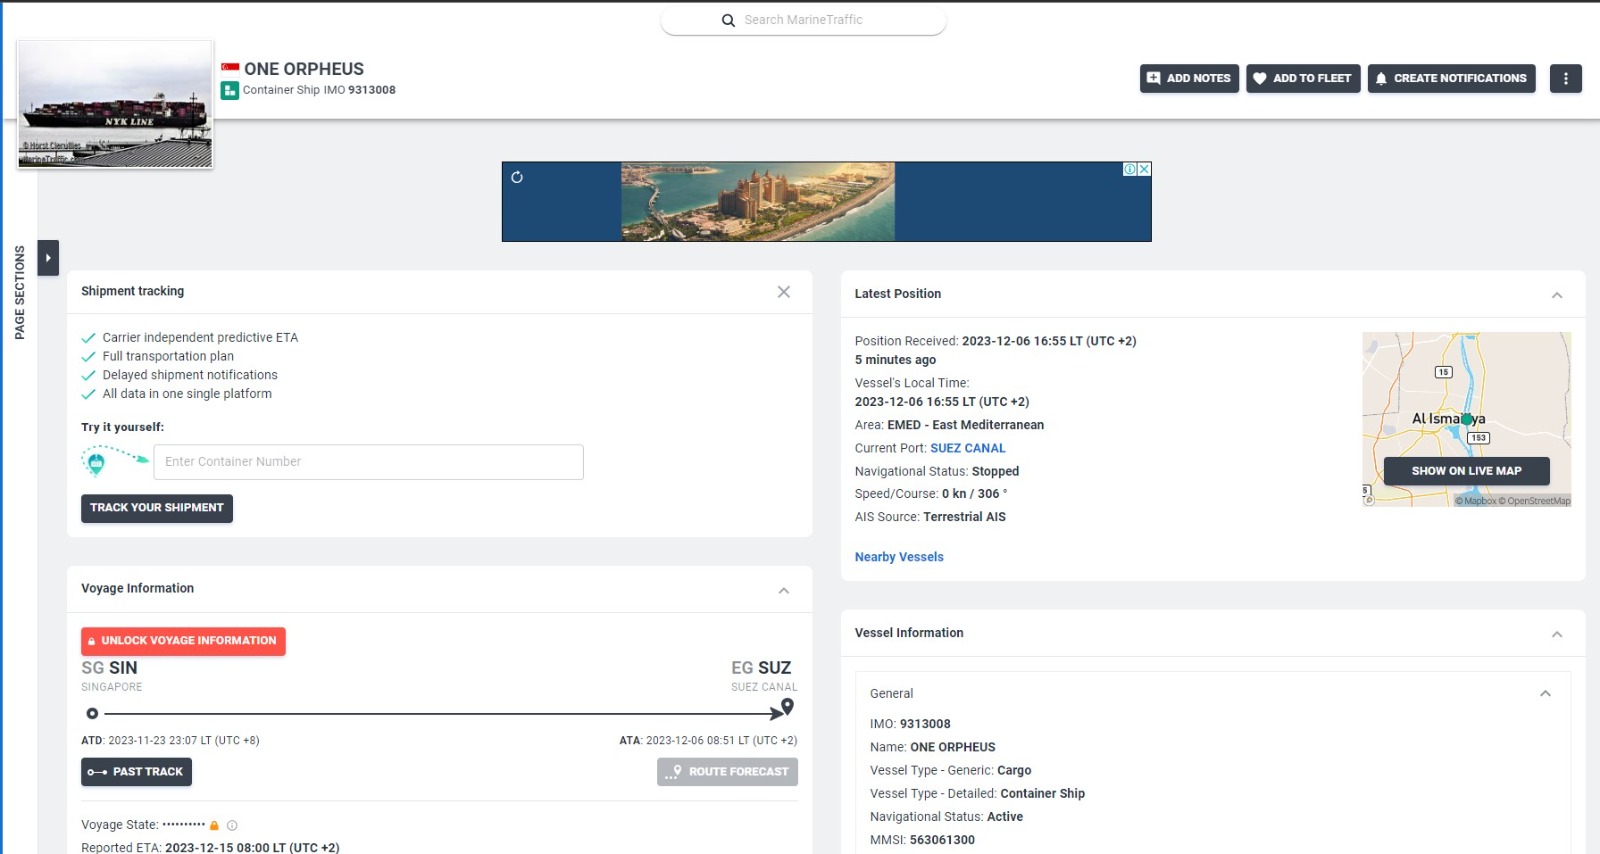Viewport: 1600px width, 854px height.
Task: Click the Enter Container Number field
Action: click(x=368, y=462)
